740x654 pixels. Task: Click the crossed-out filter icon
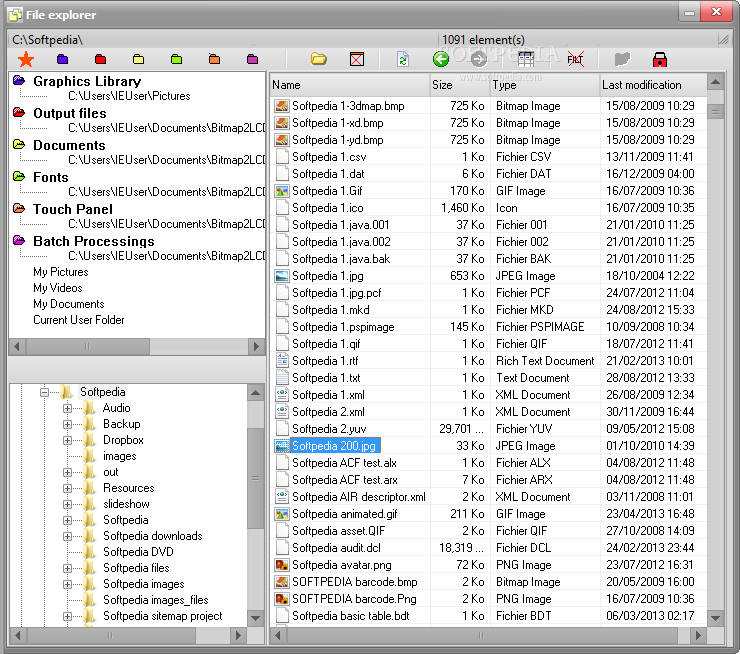click(575, 59)
